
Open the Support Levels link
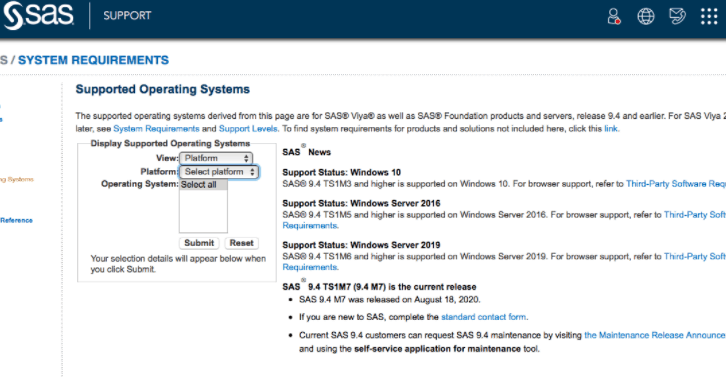pos(248,129)
